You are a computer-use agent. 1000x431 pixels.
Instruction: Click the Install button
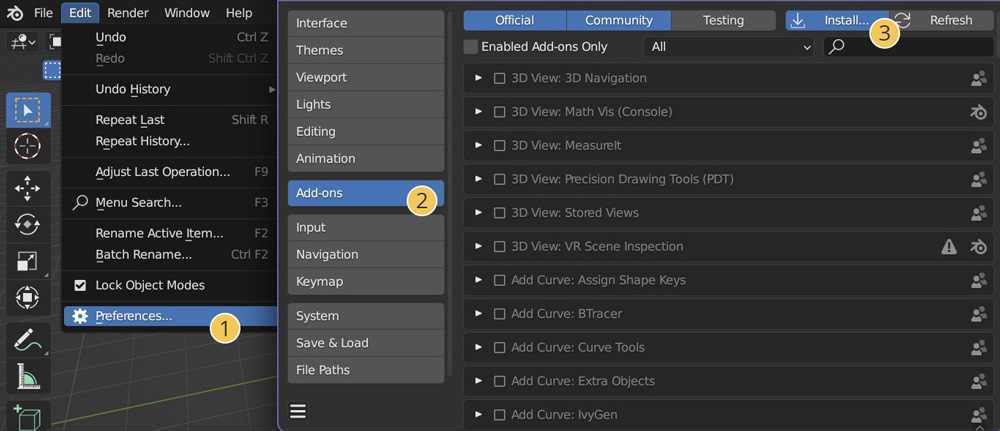point(830,20)
